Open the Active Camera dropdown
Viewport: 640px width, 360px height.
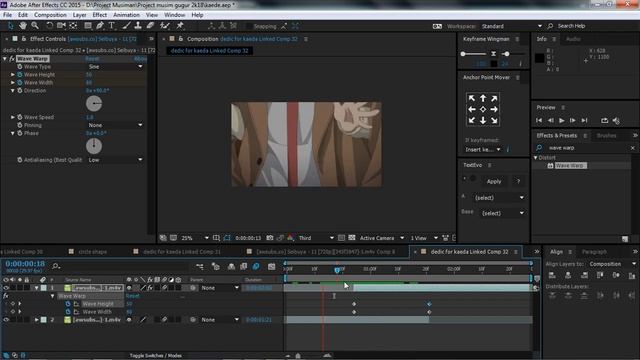pyautogui.click(x=382, y=238)
